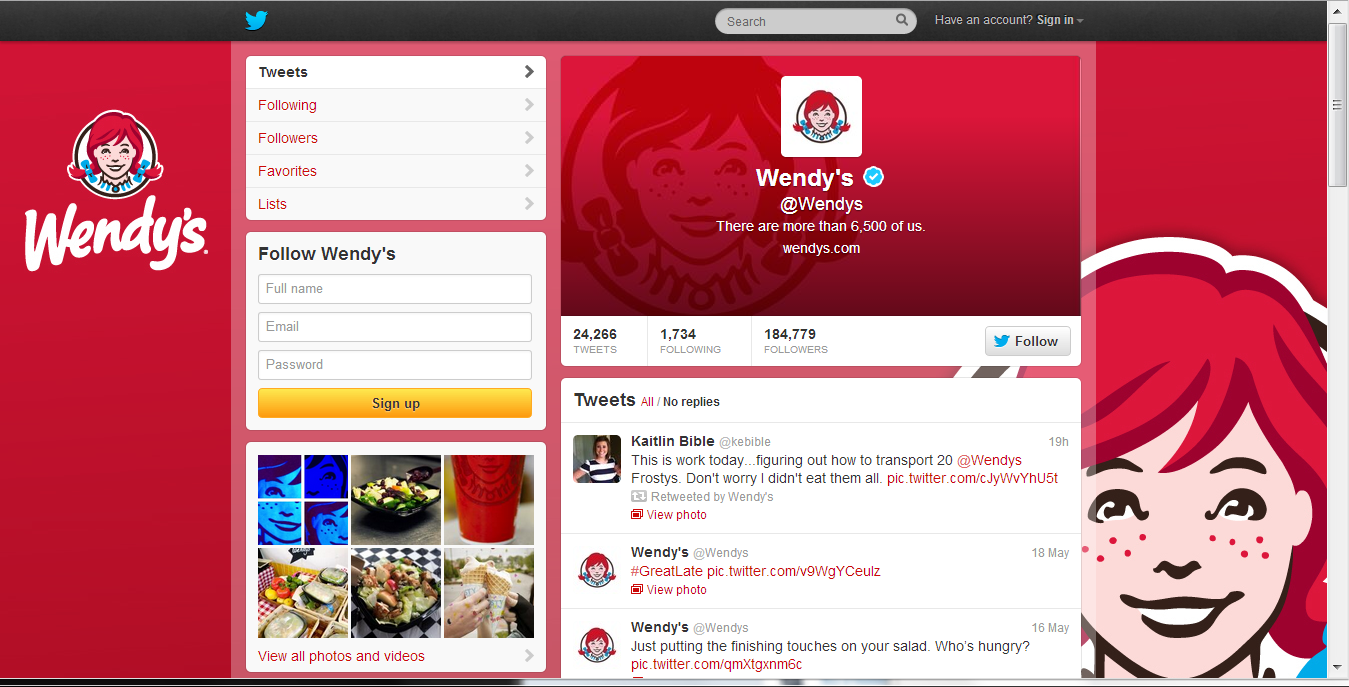This screenshot has height=687, width=1349.
Task: Click the 184,779 Followers count
Action: click(x=796, y=341)
